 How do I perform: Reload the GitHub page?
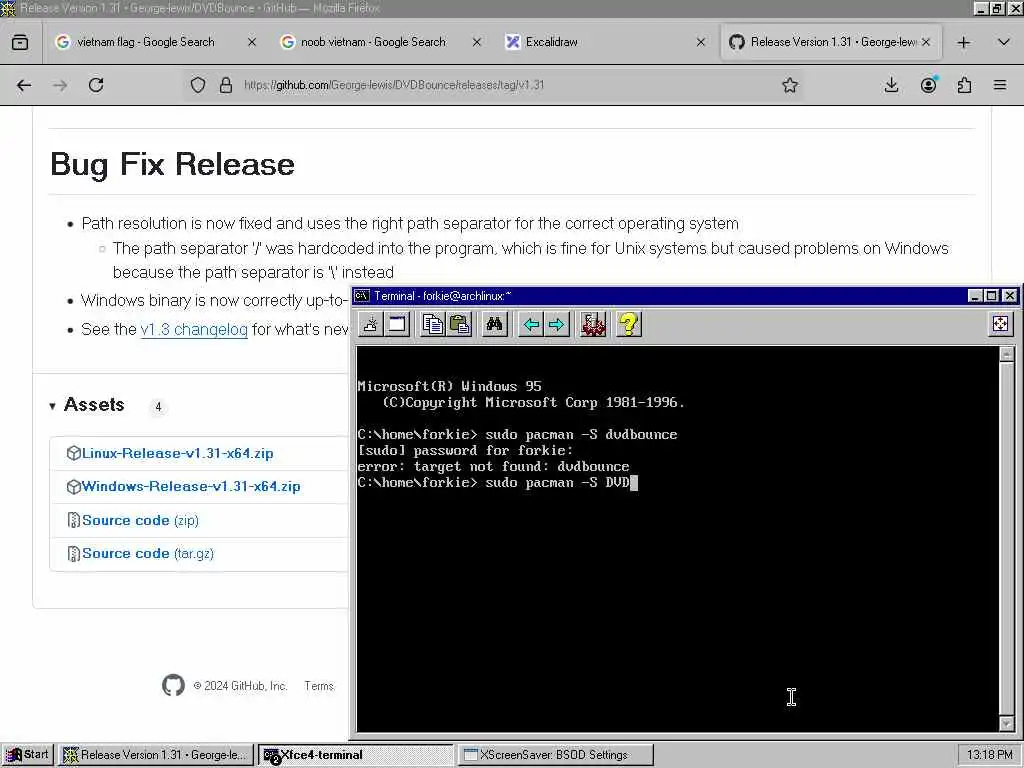click(x=96, y=85)
